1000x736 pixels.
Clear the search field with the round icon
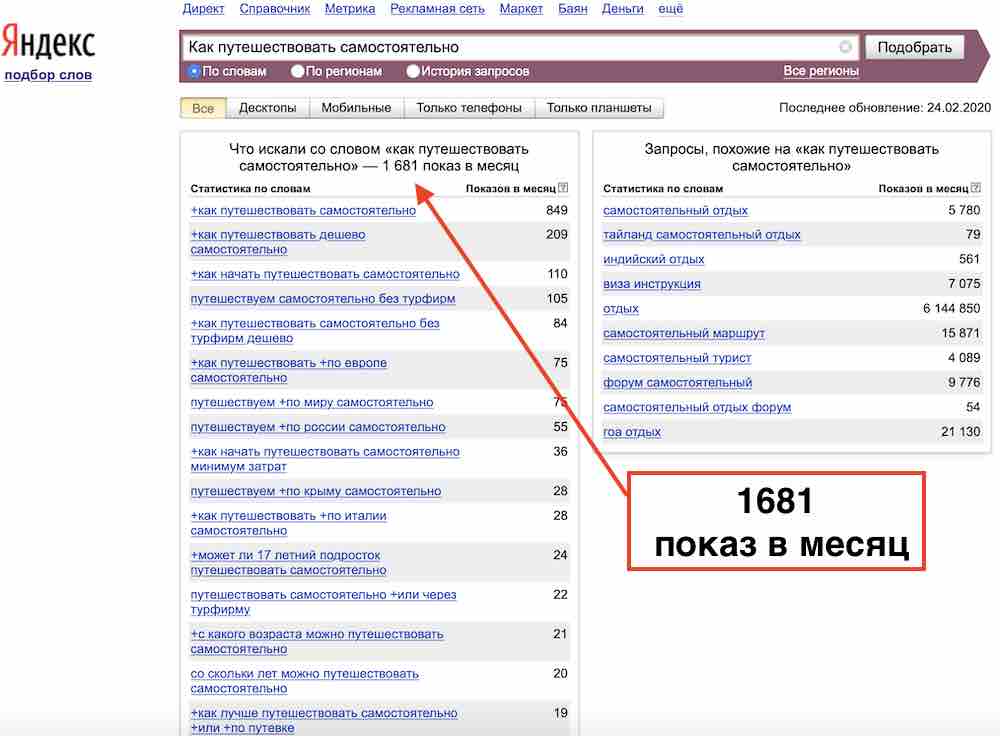(845, 47)
